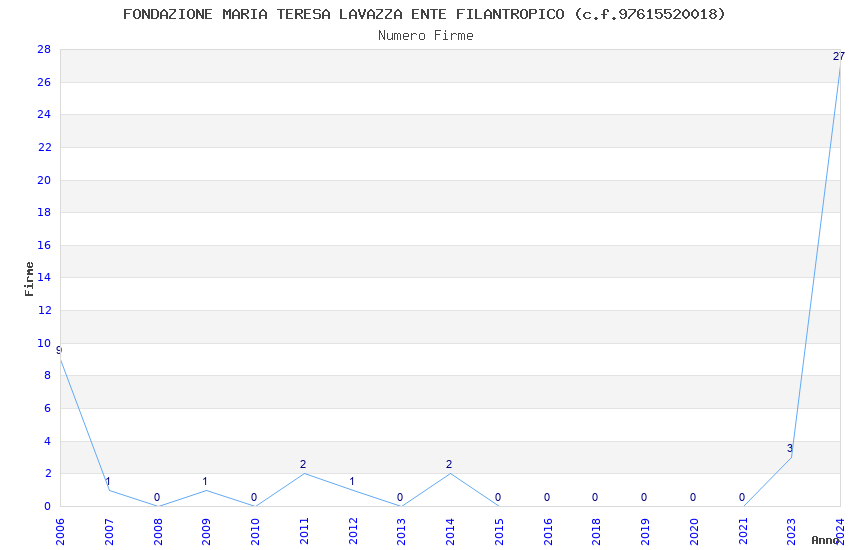
Task: Click the 2021 year label on x-axis
Action: [x=742, y=529]
